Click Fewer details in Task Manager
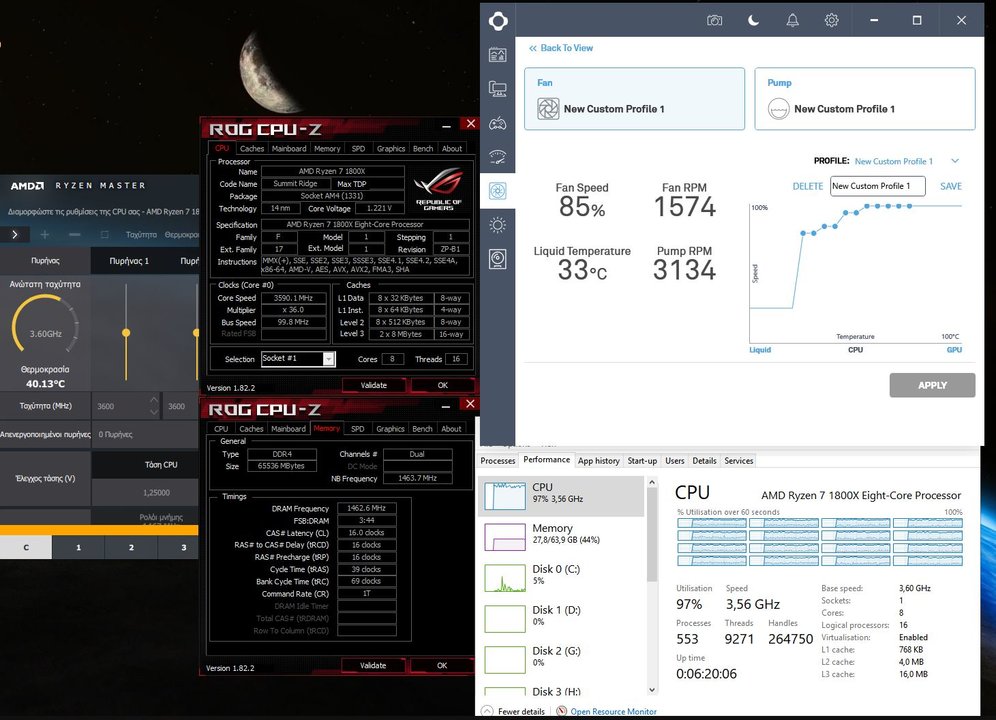996x720 pixels. [521, 712]
